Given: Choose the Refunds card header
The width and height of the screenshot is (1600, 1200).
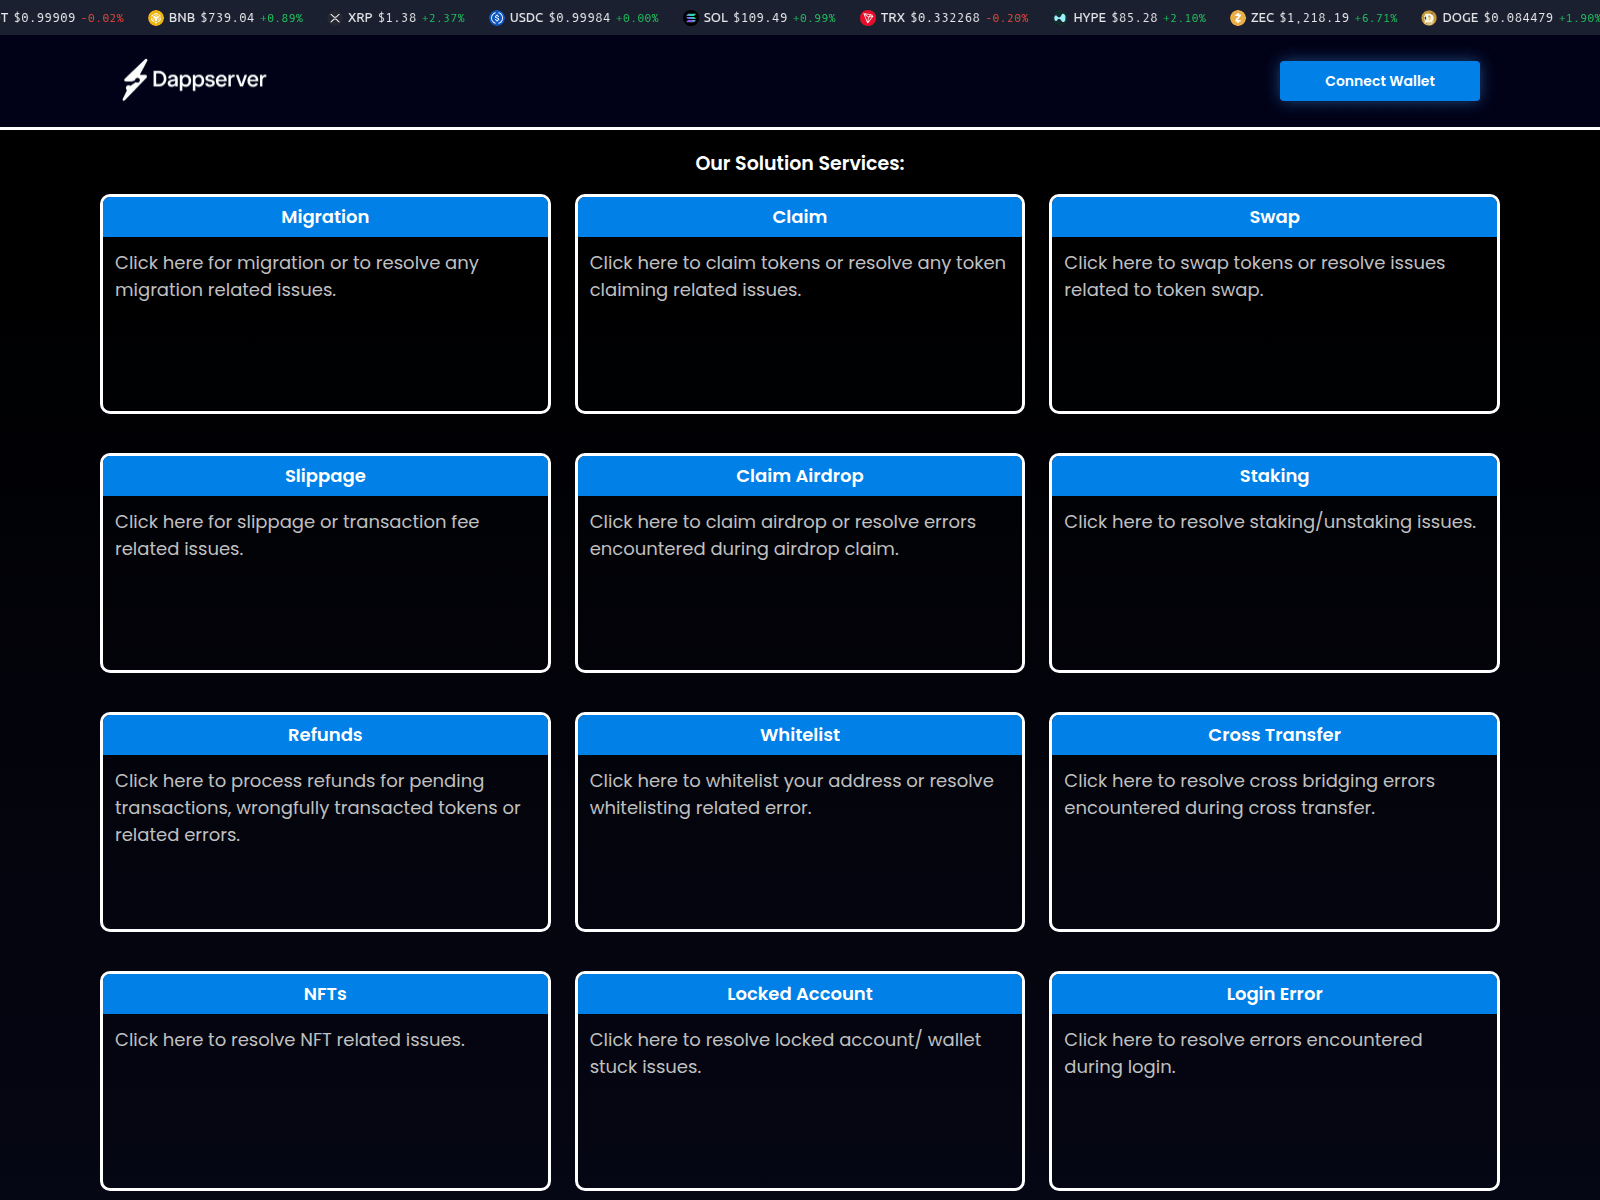Looking at the screenshot, I should 325,735.
